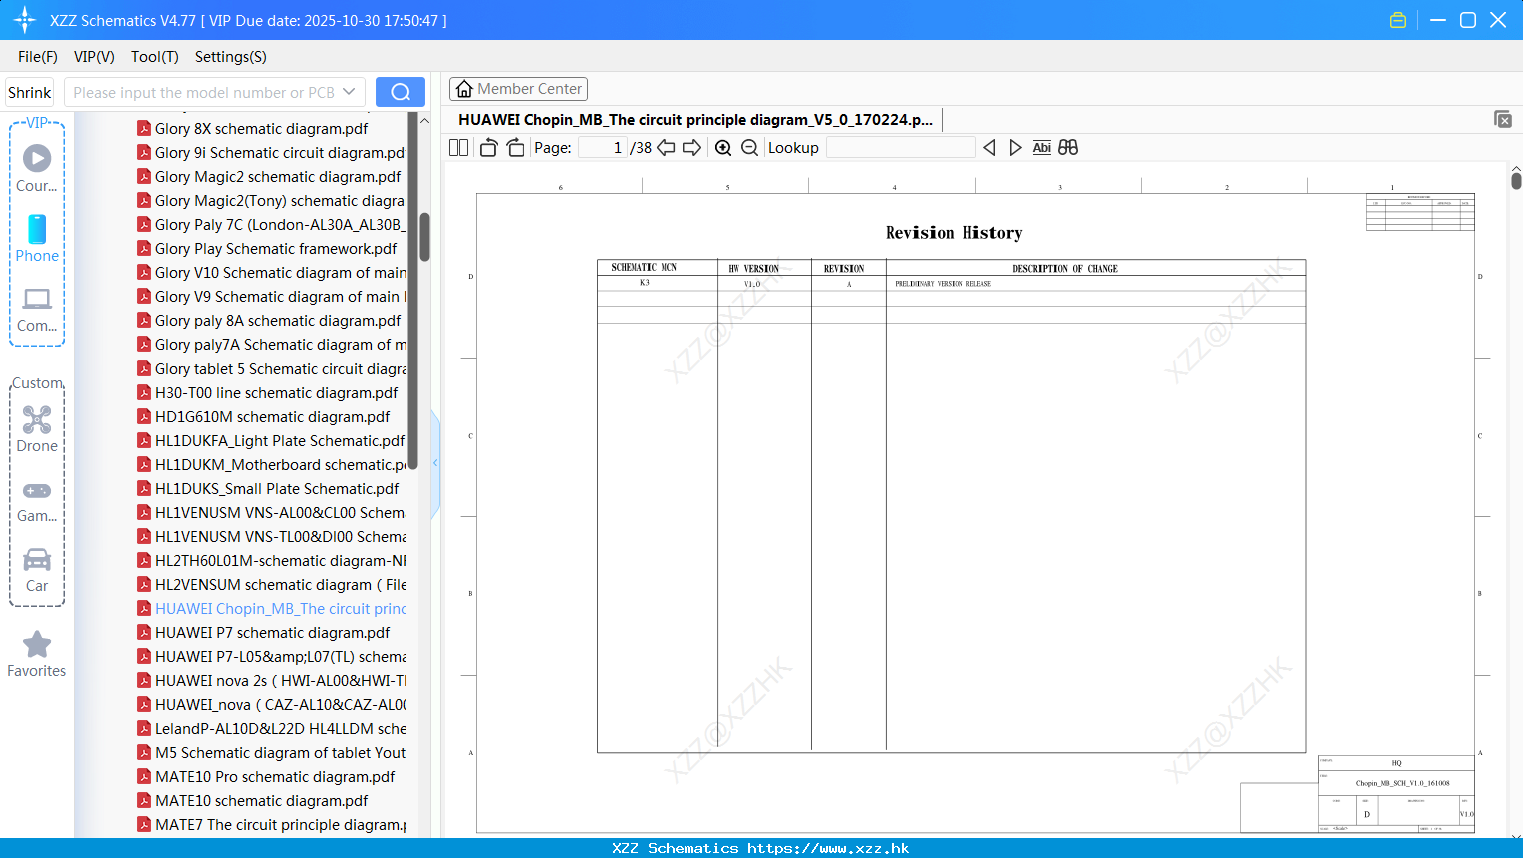The image size is (1523, 858).
Task: Open Glory Paly 7C London file
Action: tap(271, 224)
